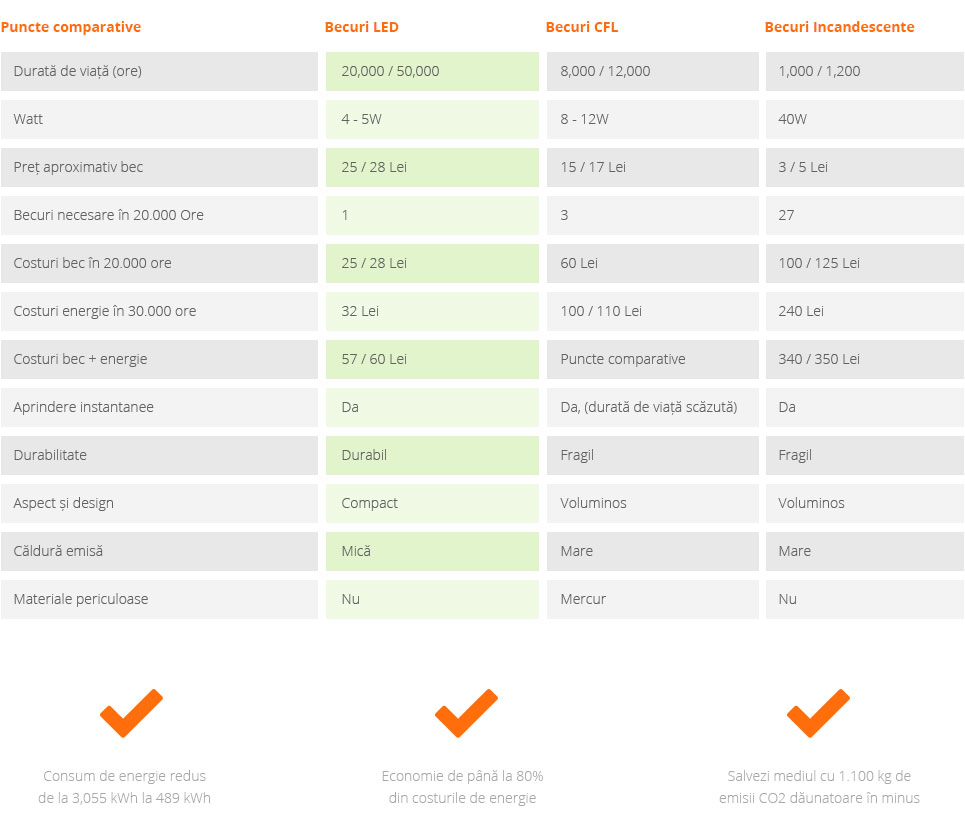Click the Puncte comparative header
This screenshot has height=838, width=965.
pyautogui.click(x=71, y=27)
